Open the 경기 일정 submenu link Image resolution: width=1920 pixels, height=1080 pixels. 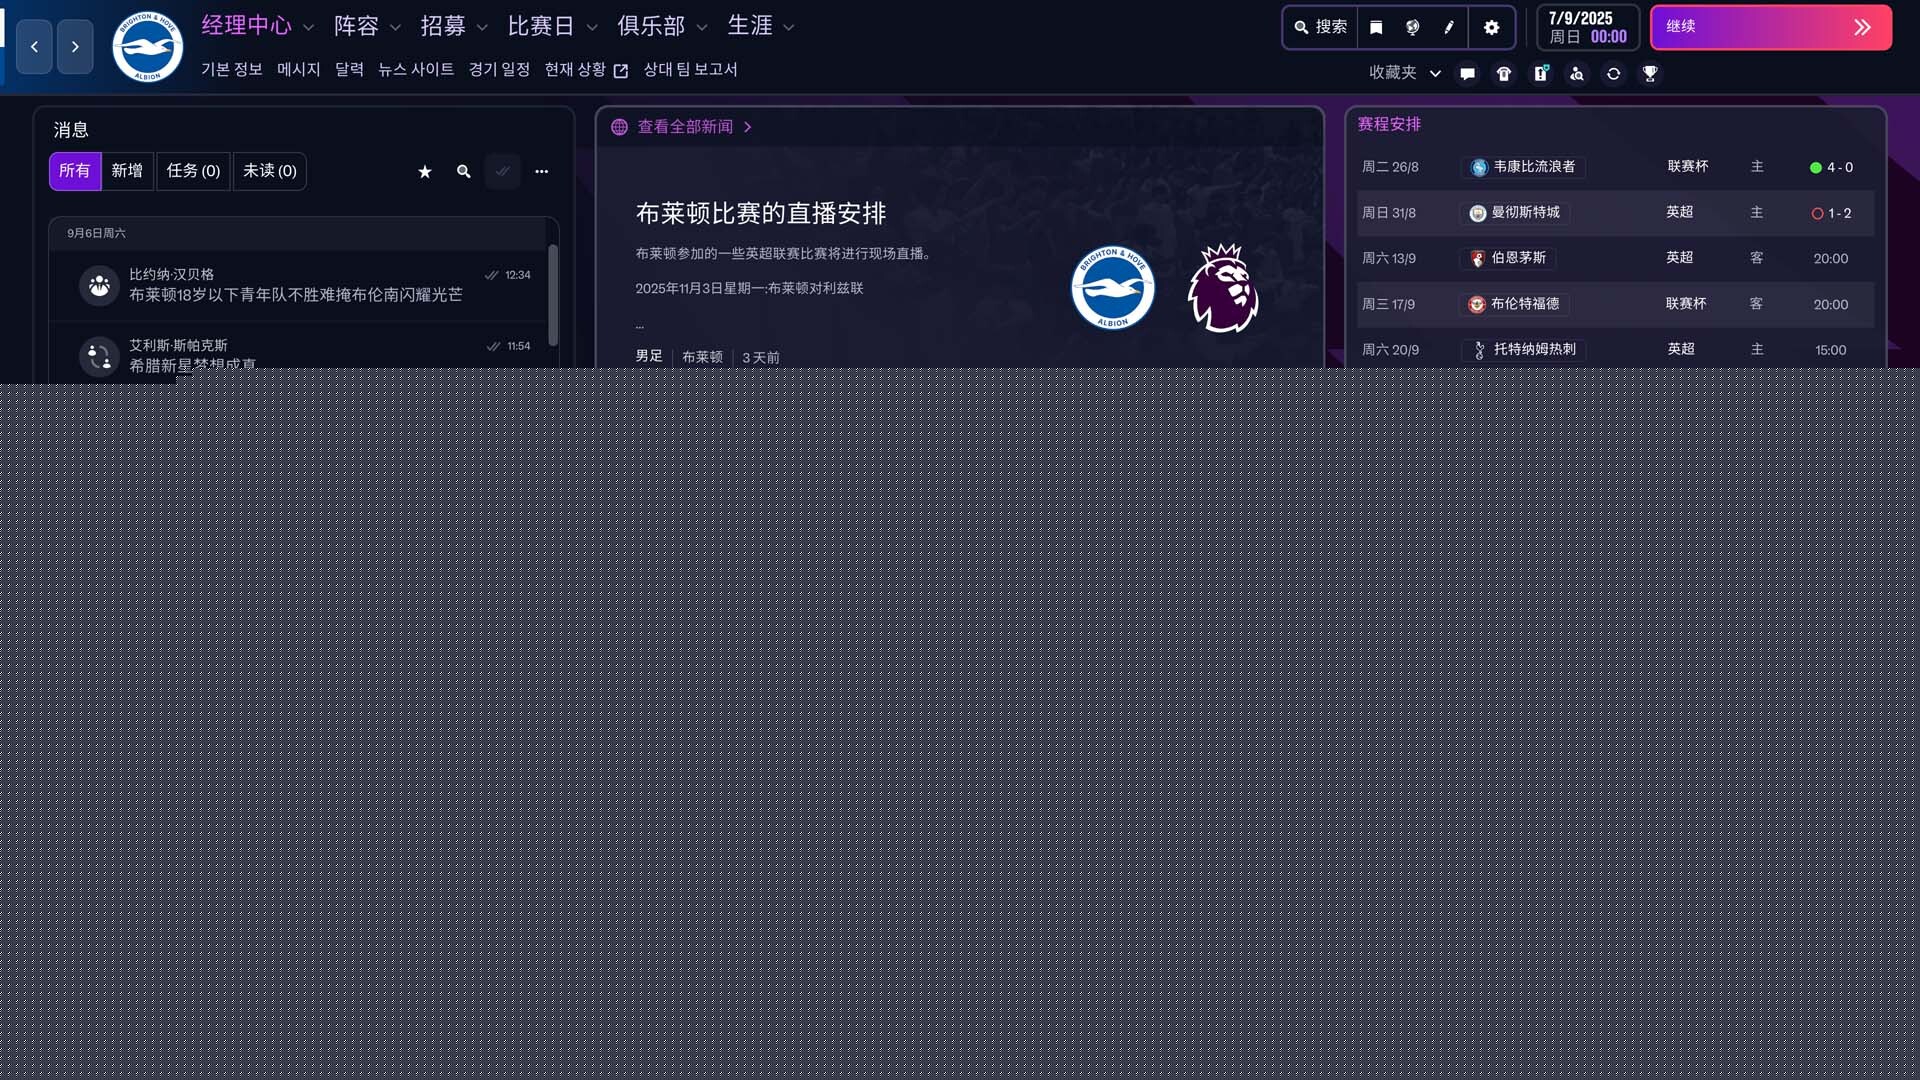click(x=499, y=69)
